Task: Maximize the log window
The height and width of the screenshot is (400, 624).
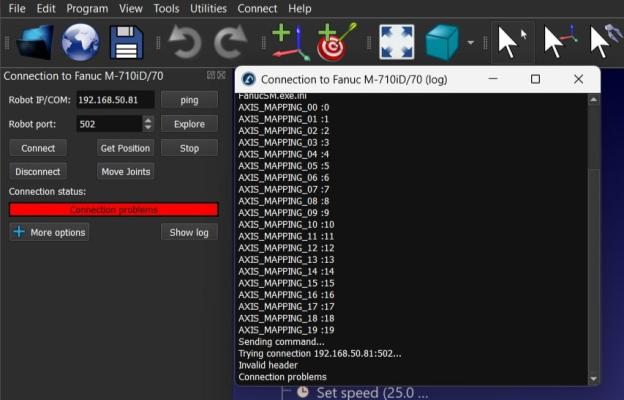Action: [x=536, y=79]
